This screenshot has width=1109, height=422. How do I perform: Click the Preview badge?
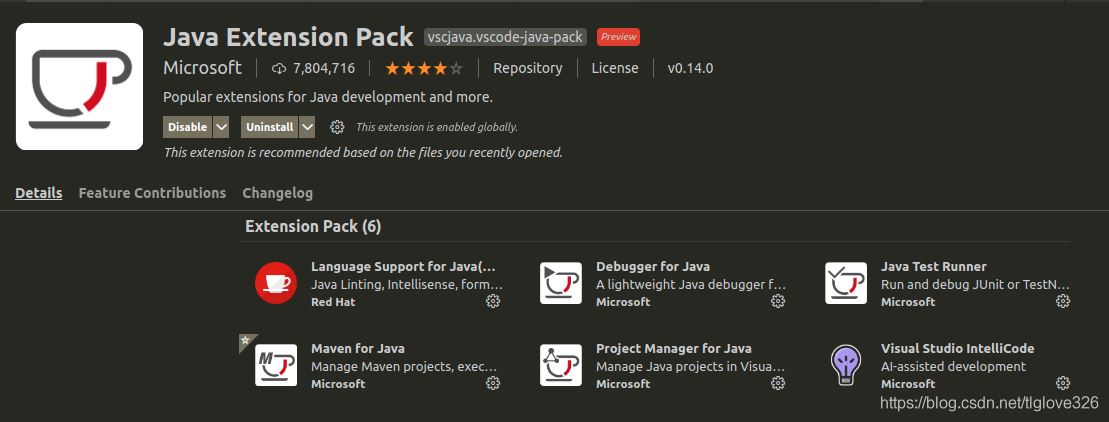click(618, 37)
